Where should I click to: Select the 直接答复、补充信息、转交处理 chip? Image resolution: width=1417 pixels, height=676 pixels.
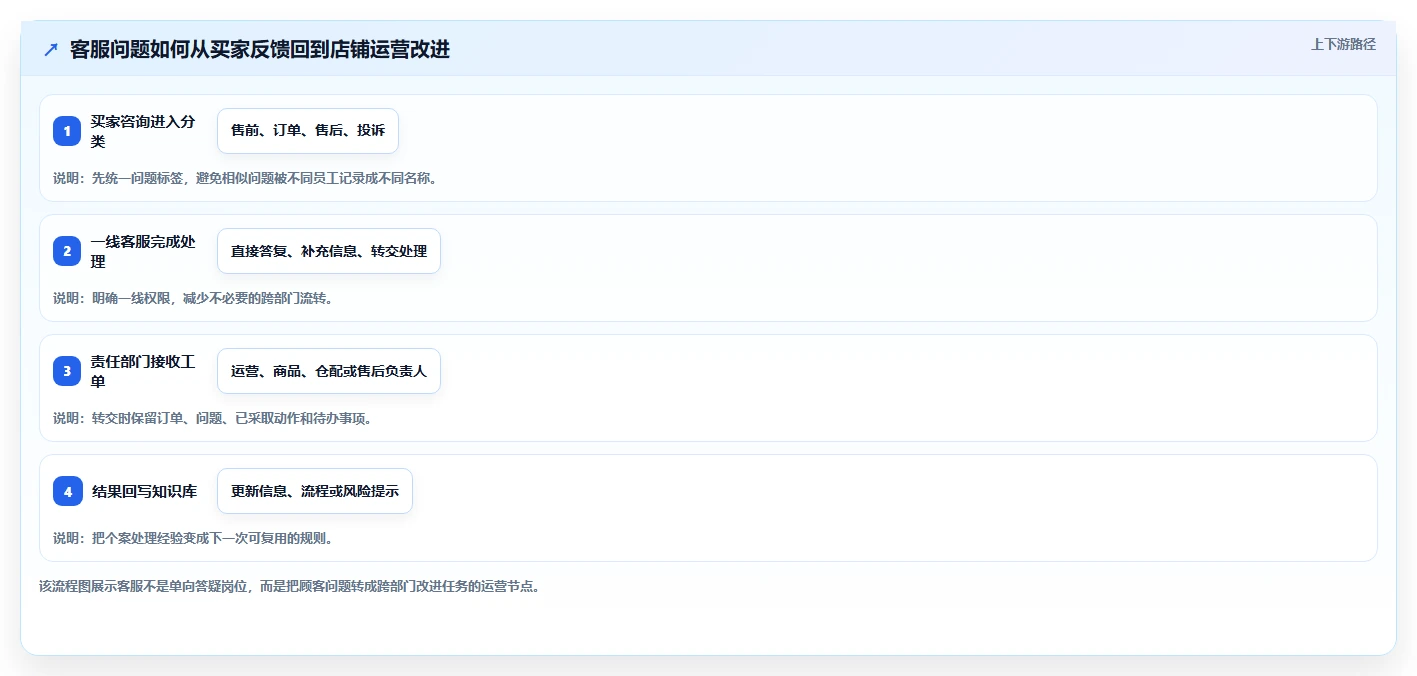(x=329, y=251)
